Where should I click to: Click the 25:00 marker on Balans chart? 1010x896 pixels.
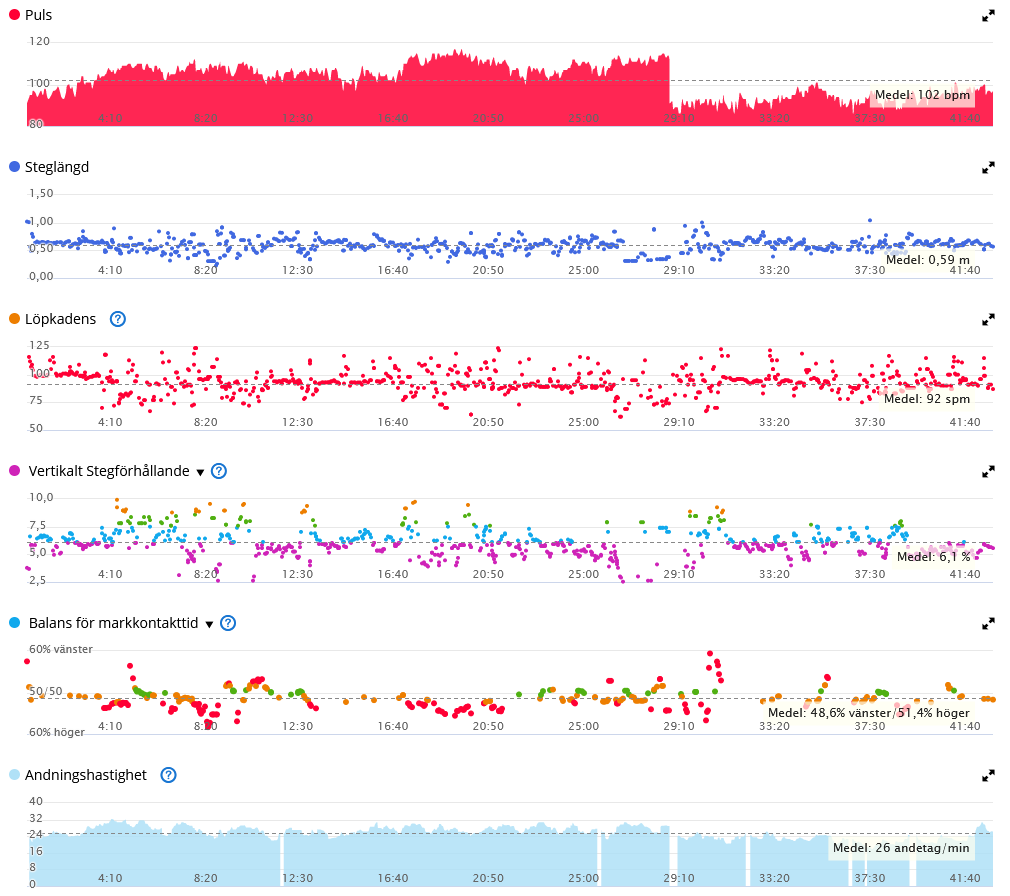[584, 726]
